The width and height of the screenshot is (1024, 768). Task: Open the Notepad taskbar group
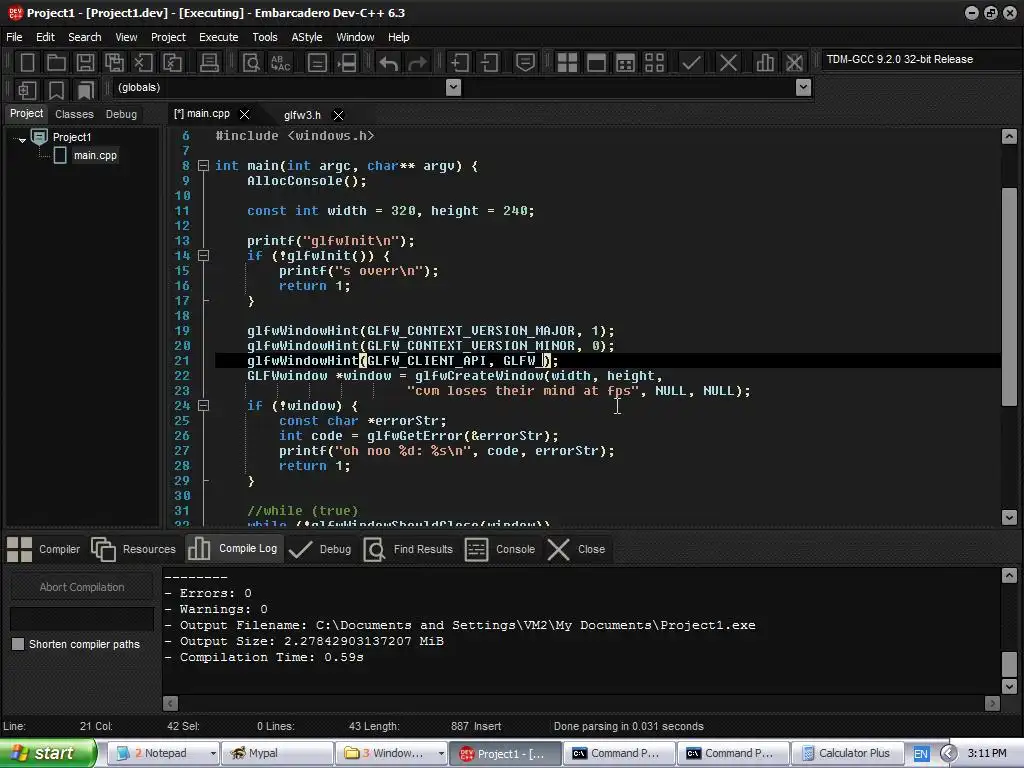click(163, 753)
